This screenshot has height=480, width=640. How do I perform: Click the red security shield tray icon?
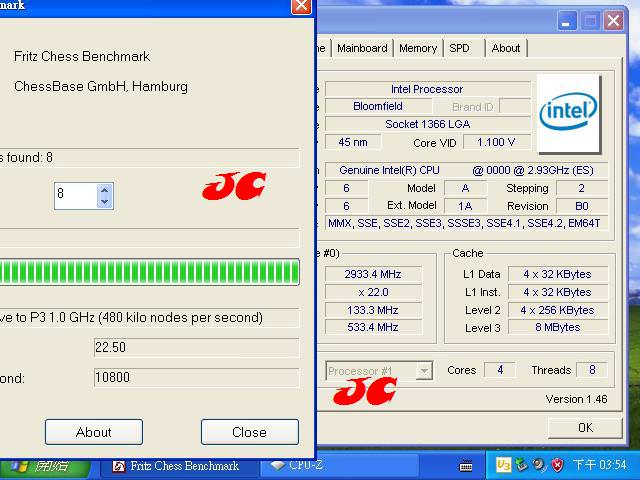pyautogui.click(x=557, y=464)
